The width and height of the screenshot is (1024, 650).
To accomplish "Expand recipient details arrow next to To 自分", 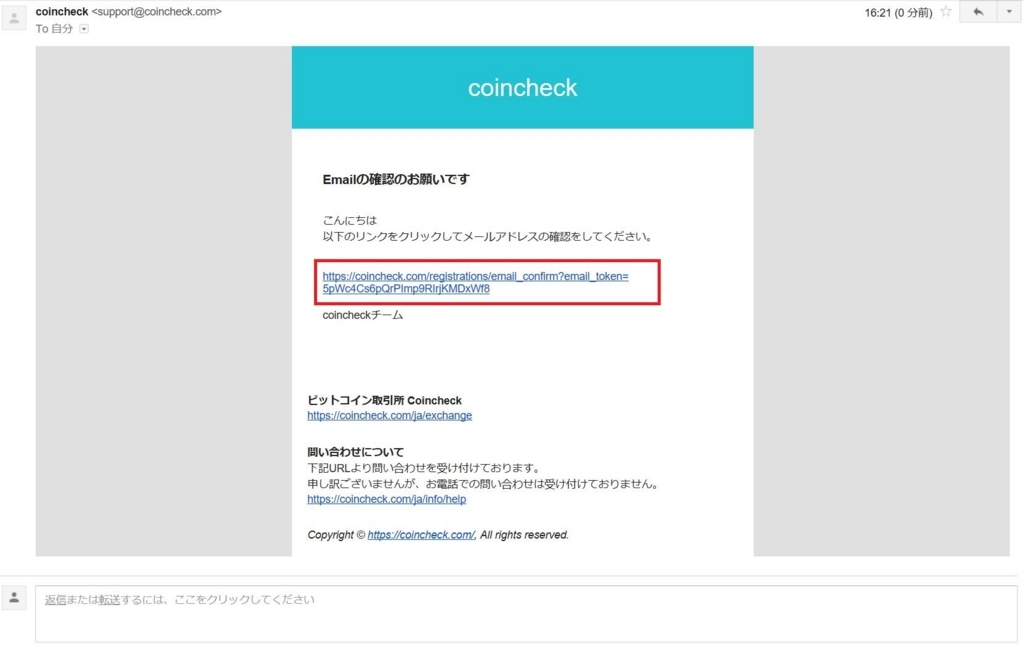I will pos(84,29).
